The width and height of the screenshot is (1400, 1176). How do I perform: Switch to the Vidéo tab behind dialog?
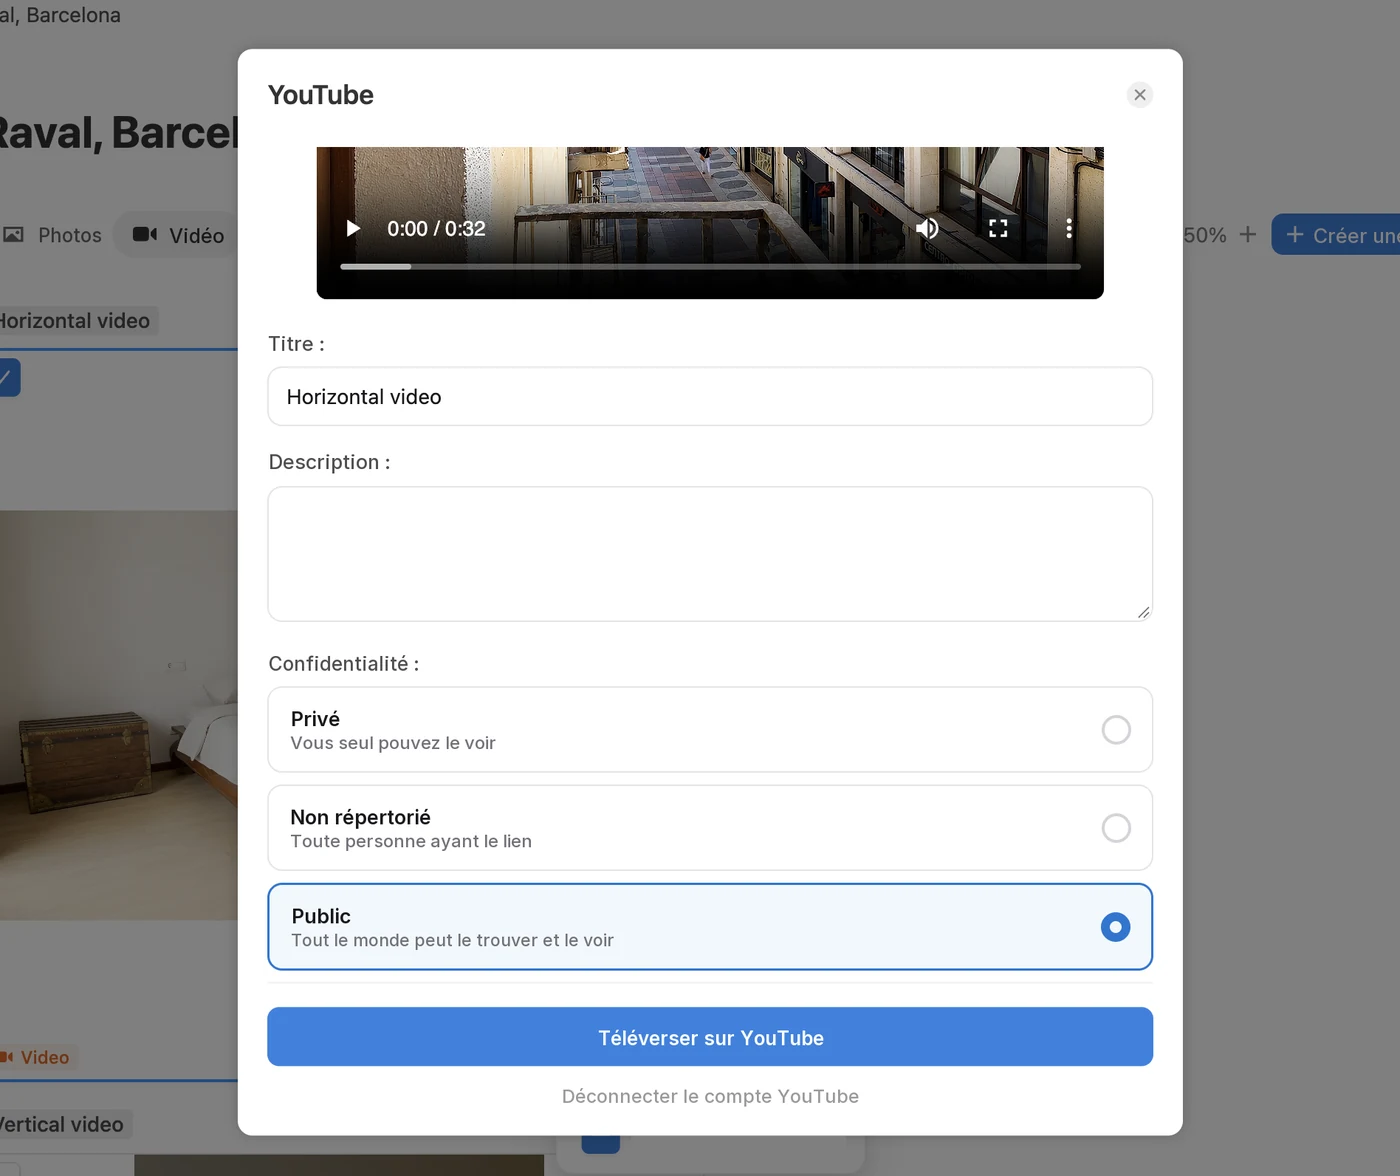(x=177, y=235)
